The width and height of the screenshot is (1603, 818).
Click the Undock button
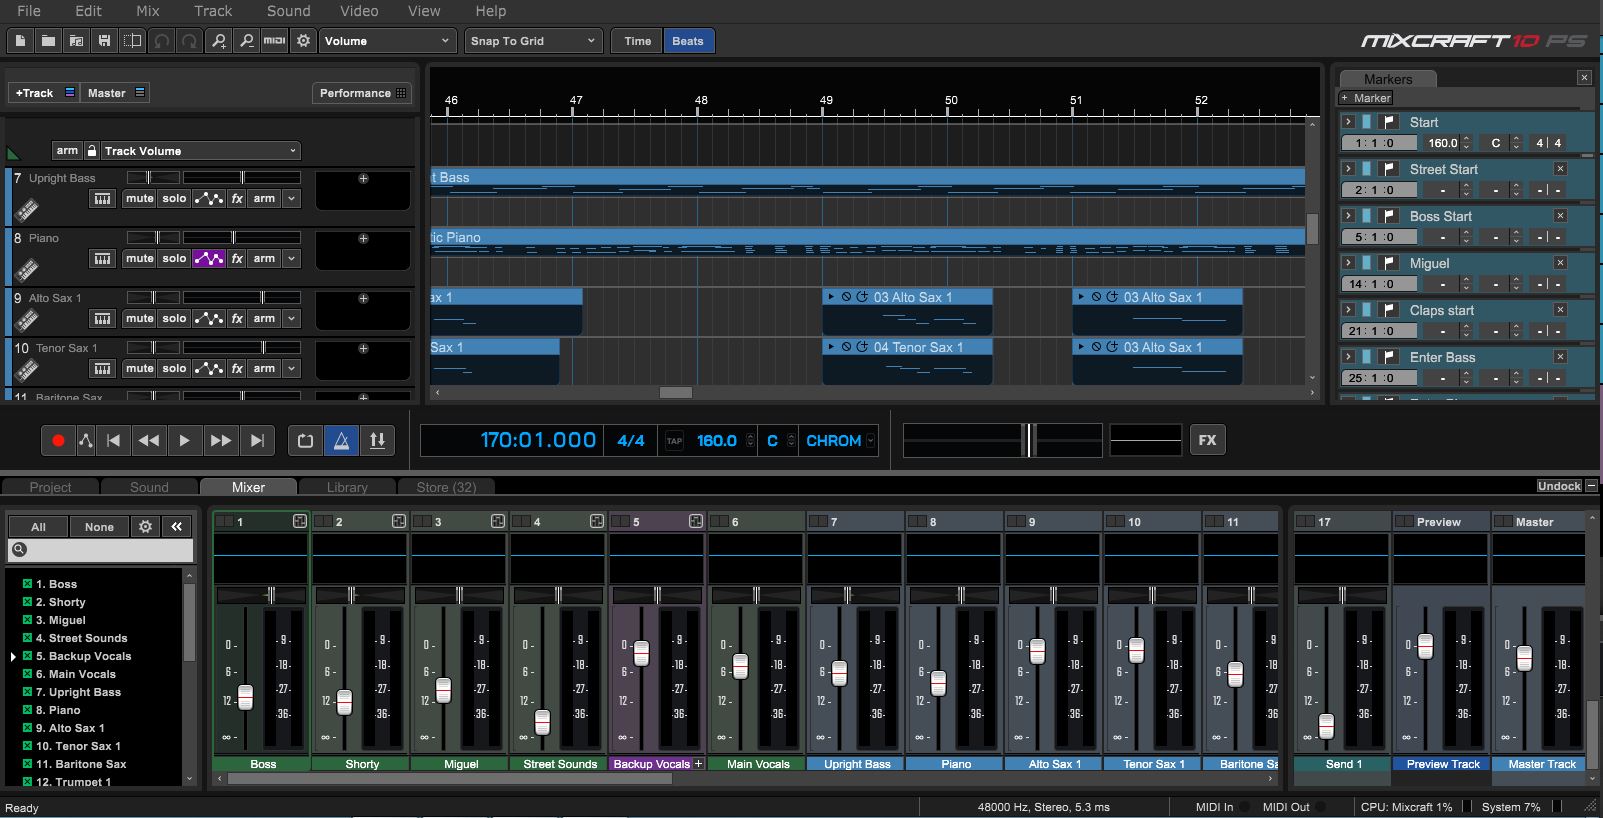coord(1559,486)
